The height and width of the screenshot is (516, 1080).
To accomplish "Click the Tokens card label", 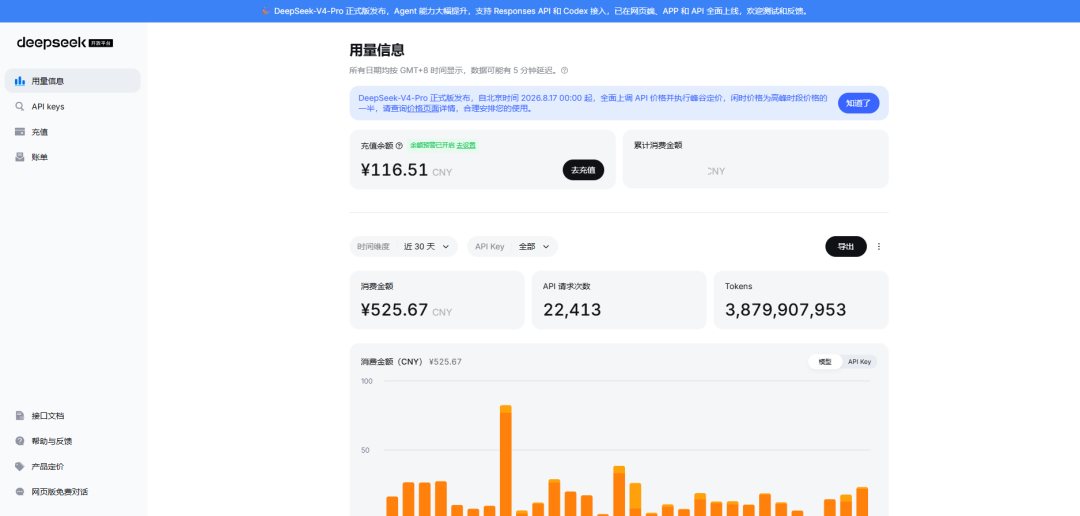I will pos(738,286).
